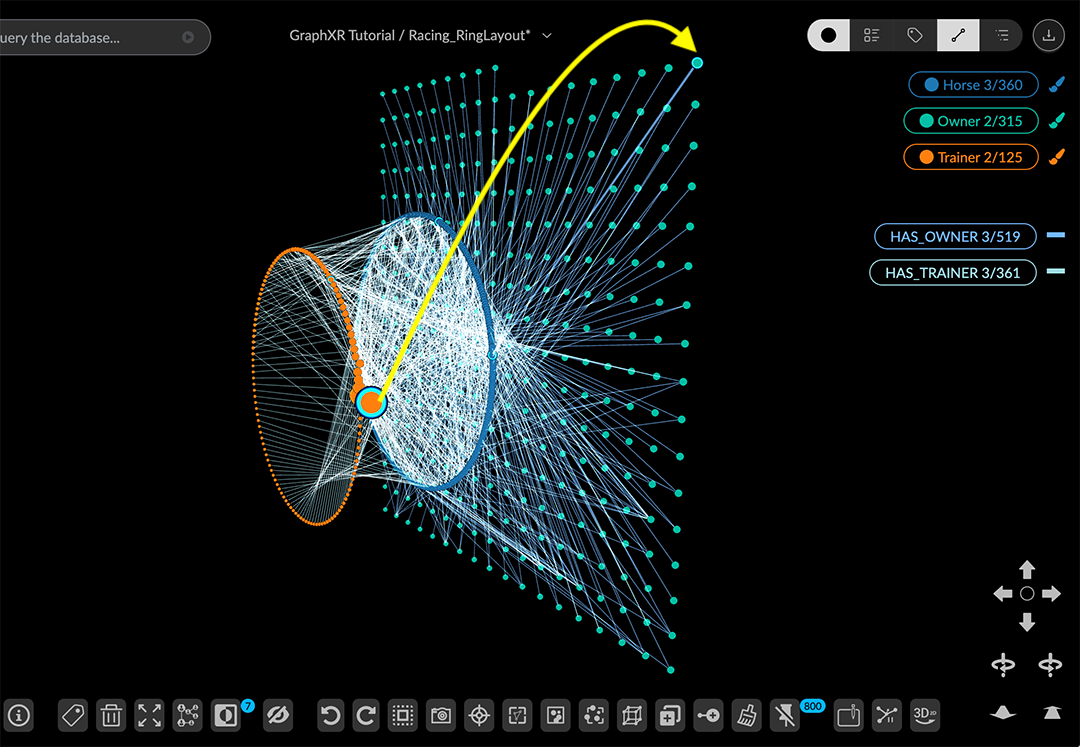Select the Horse 3/360 category pill
1080x747 pixels.
tap(972, 85)
